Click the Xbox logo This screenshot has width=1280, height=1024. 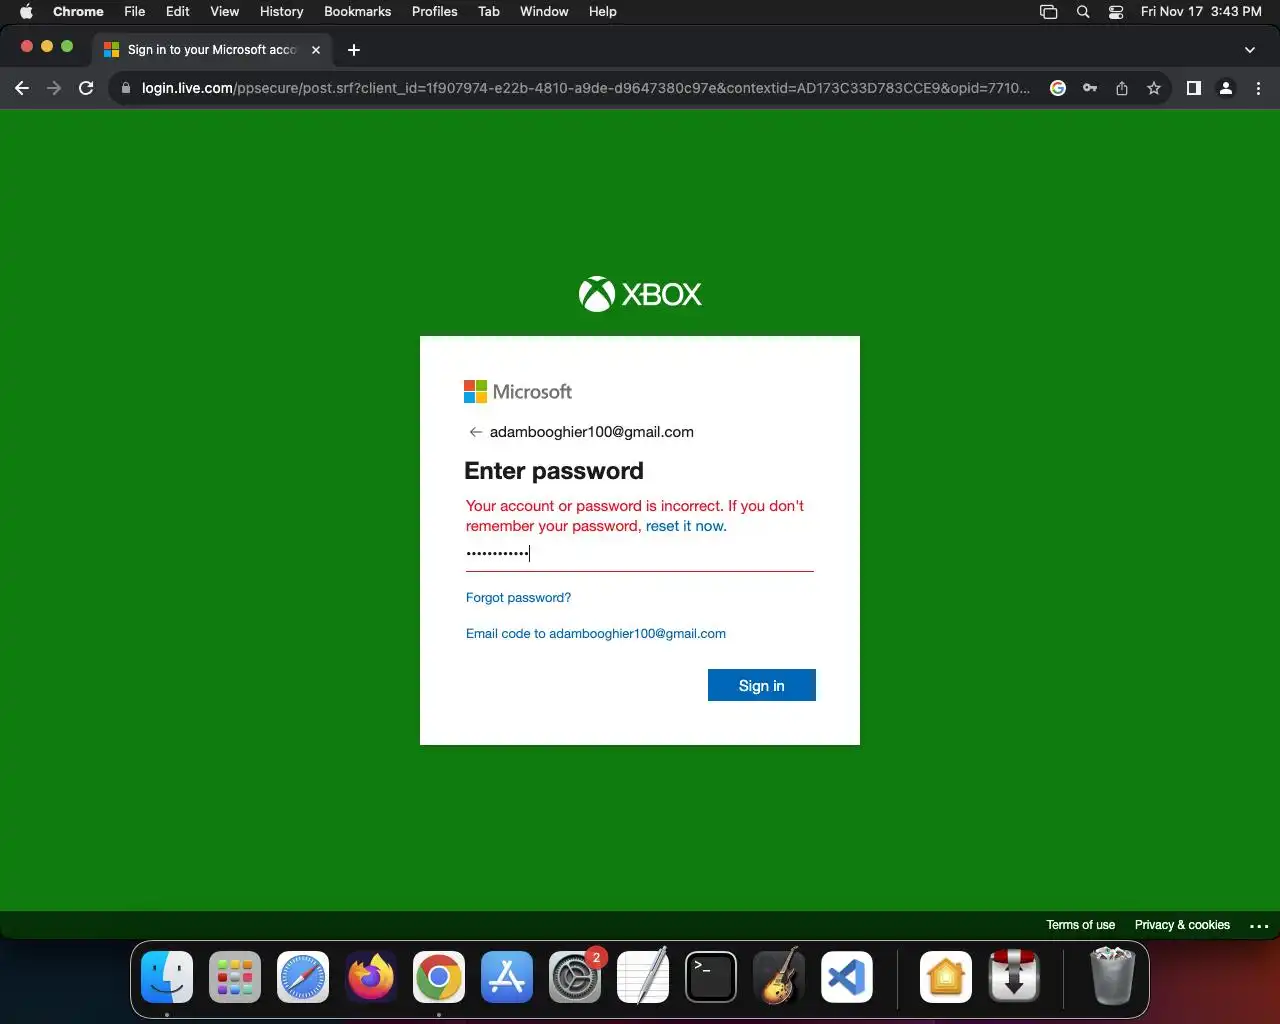[x=640, y=294]
